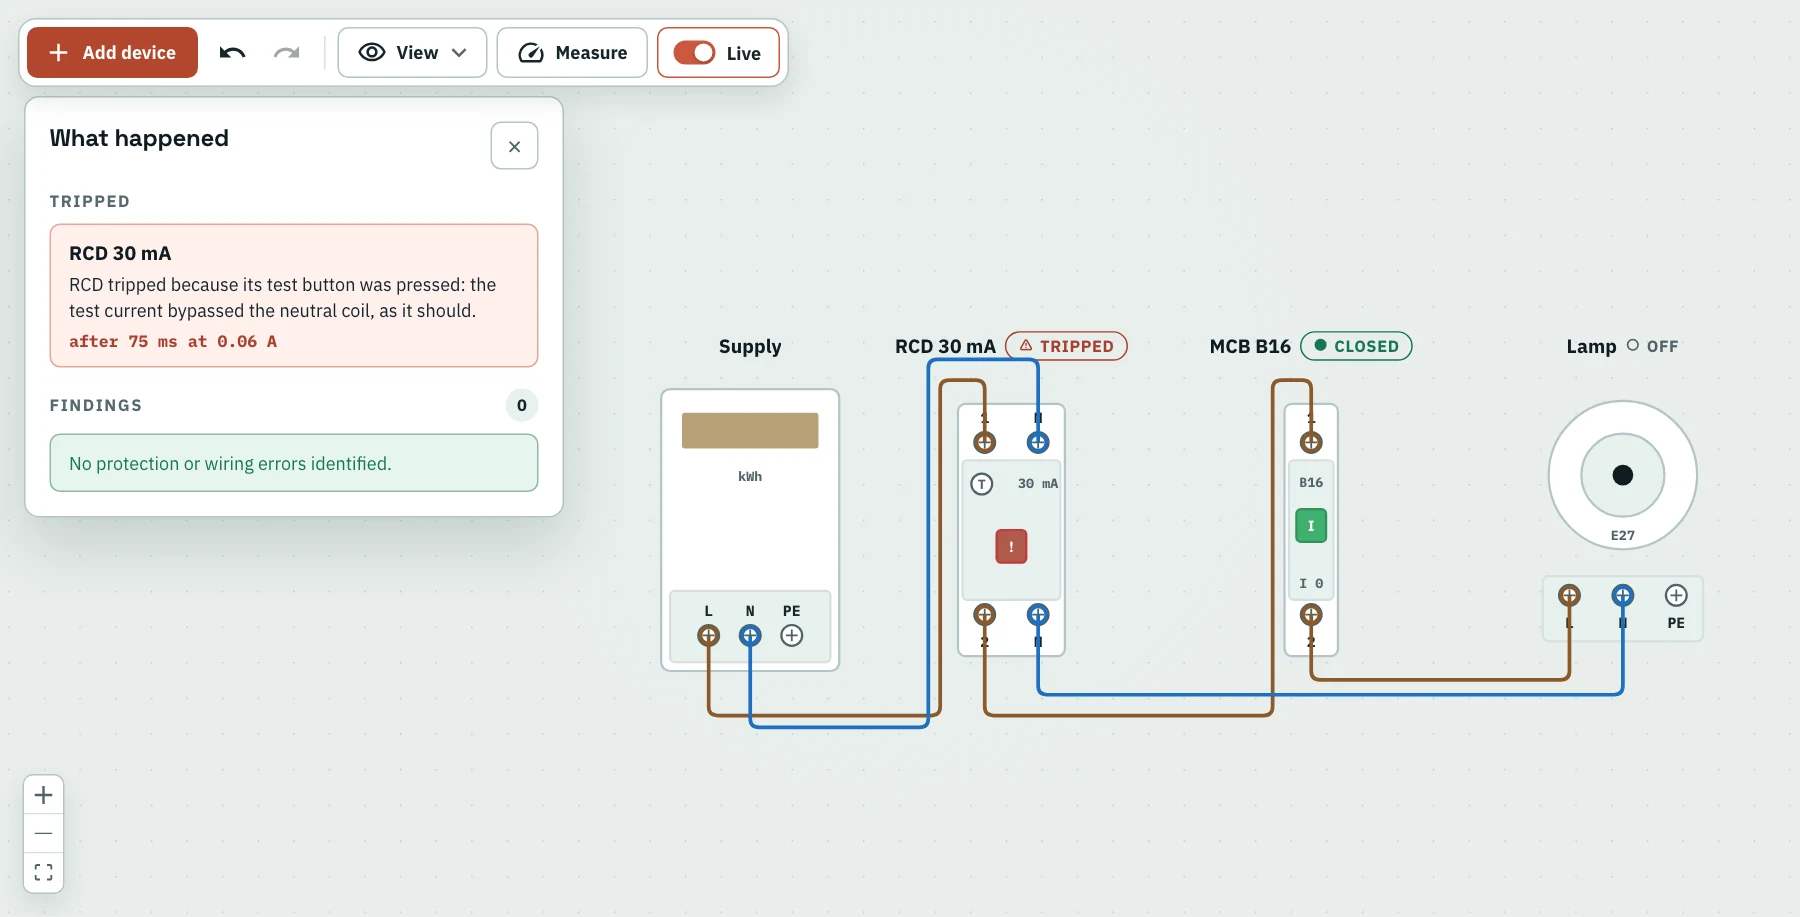Reset the red tripped RCD lever
This screenshot has height=917, width=1800.
1011,546
